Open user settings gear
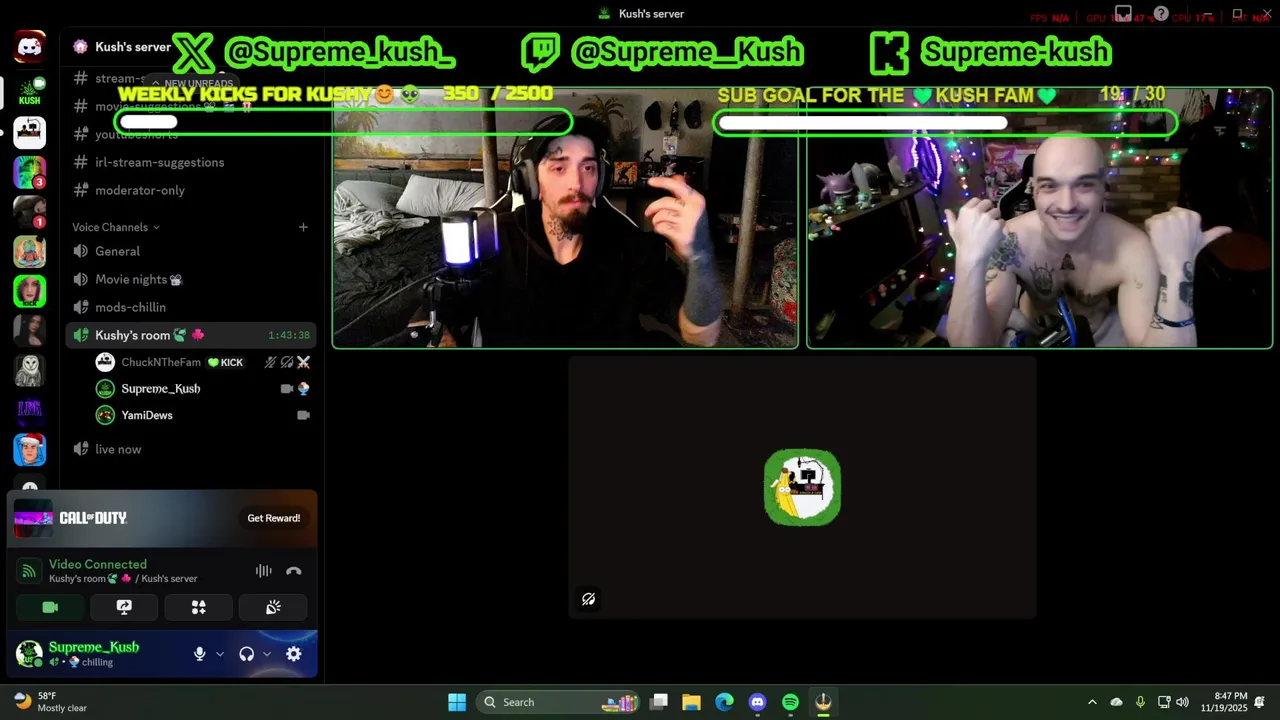1280x720 pixels. [x=293, y=654]
